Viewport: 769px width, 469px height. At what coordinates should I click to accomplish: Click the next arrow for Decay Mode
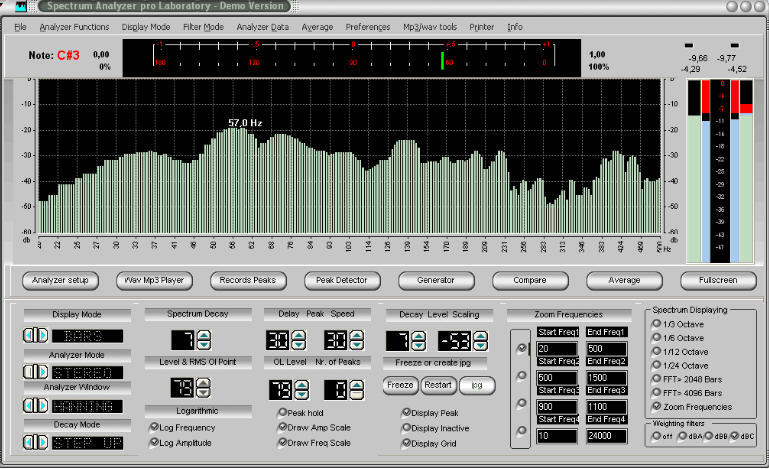tap(42, 443)
